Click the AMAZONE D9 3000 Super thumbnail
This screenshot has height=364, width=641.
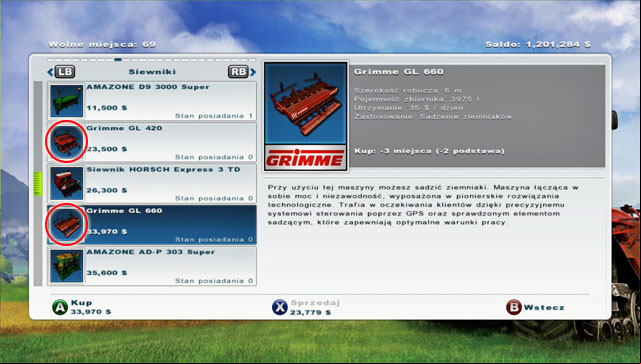[66, 101]
